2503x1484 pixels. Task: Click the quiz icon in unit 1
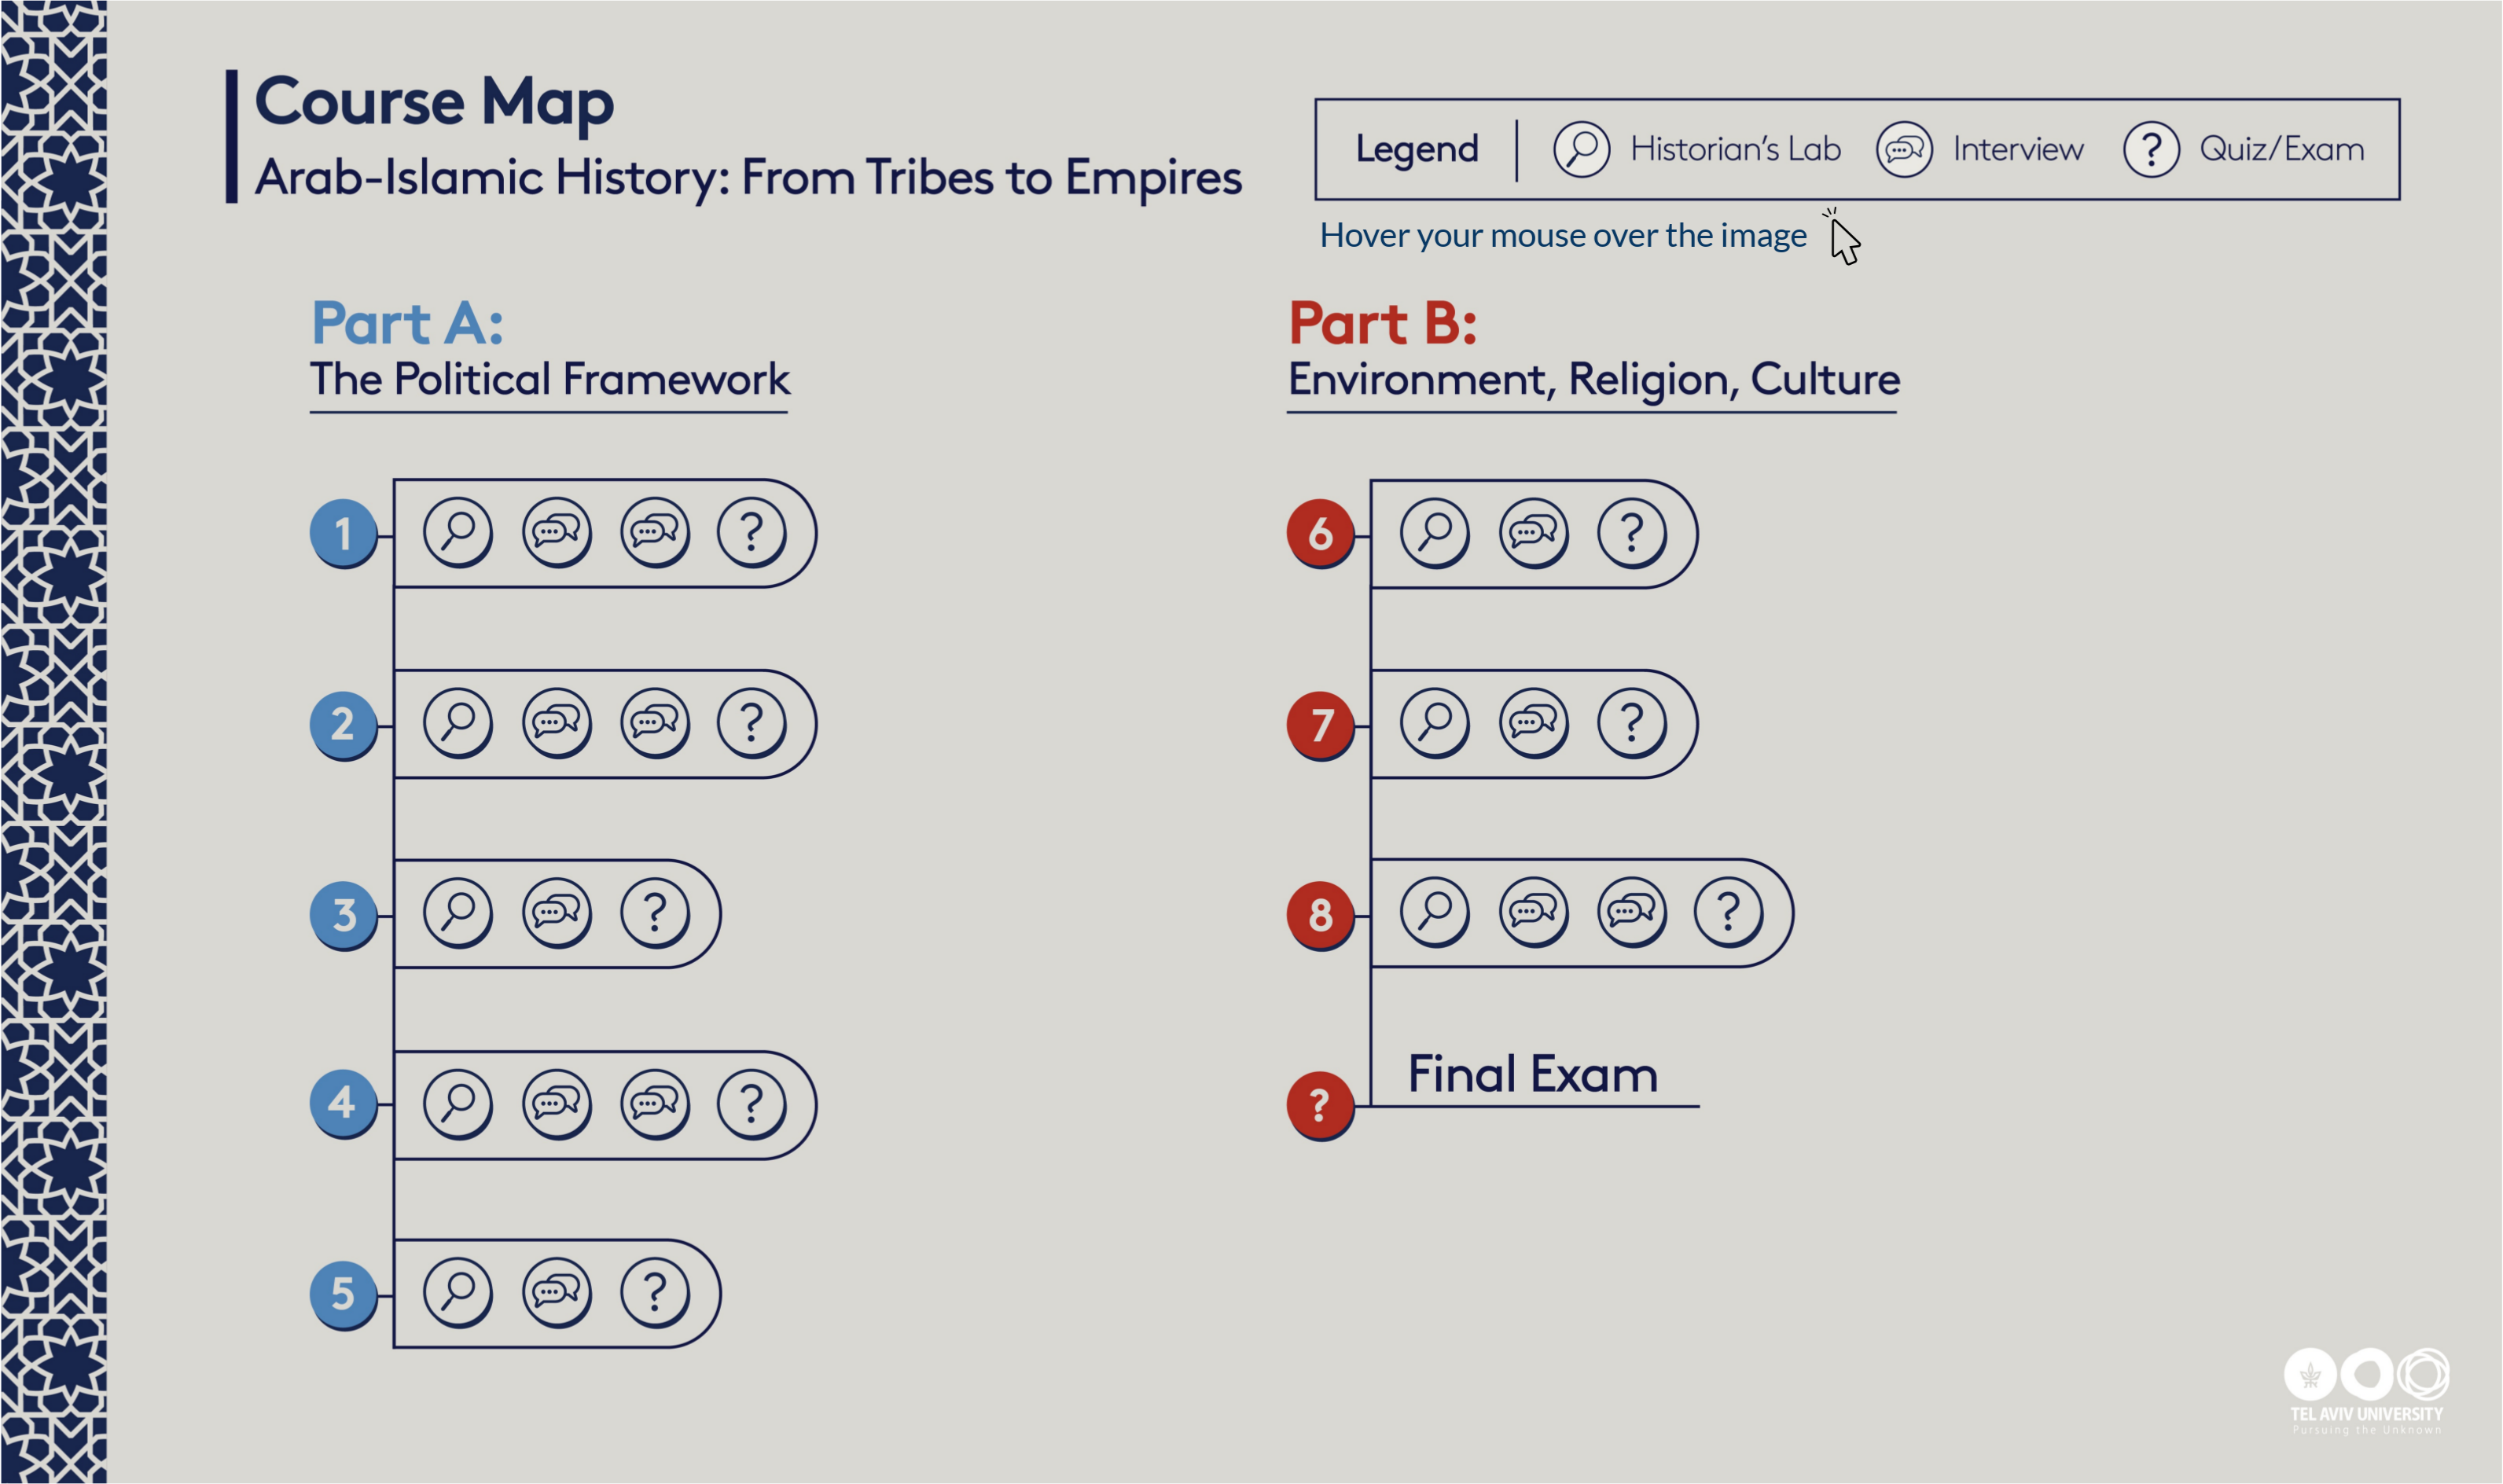point(751,531)
